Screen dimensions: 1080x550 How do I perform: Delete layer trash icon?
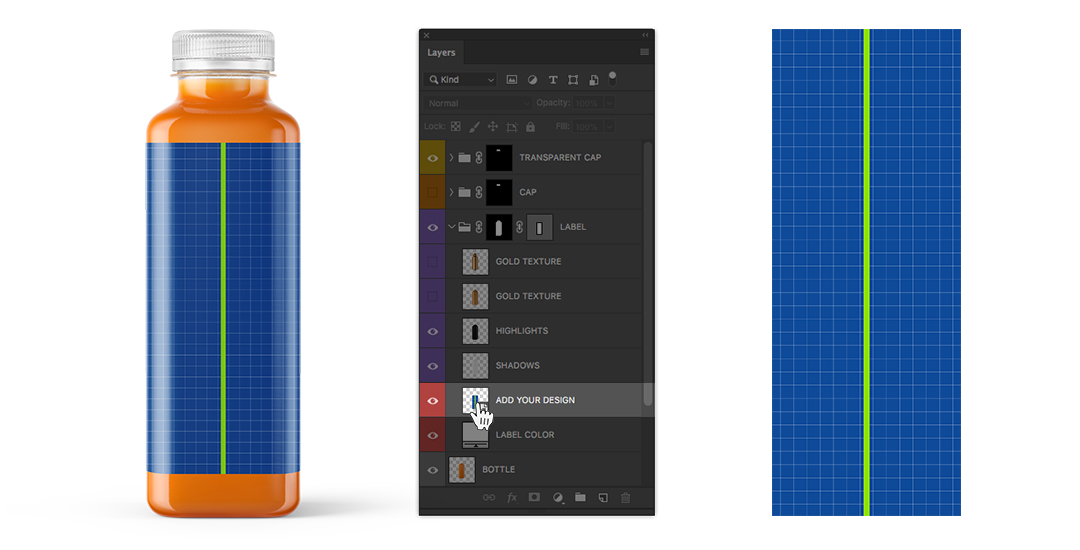(625, 498)
